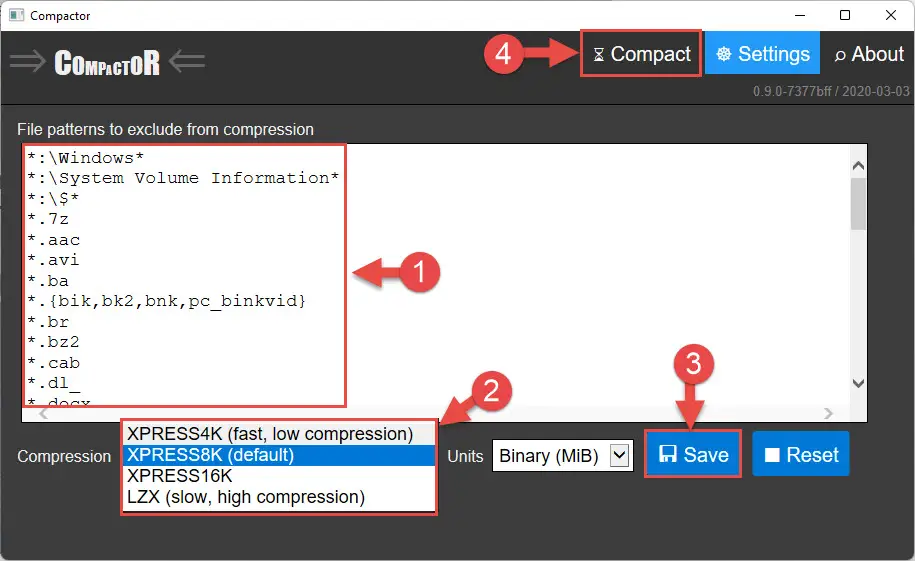915x561 pixels.
Task: Minimize the Compactor window
Action: tap(800, 15)
